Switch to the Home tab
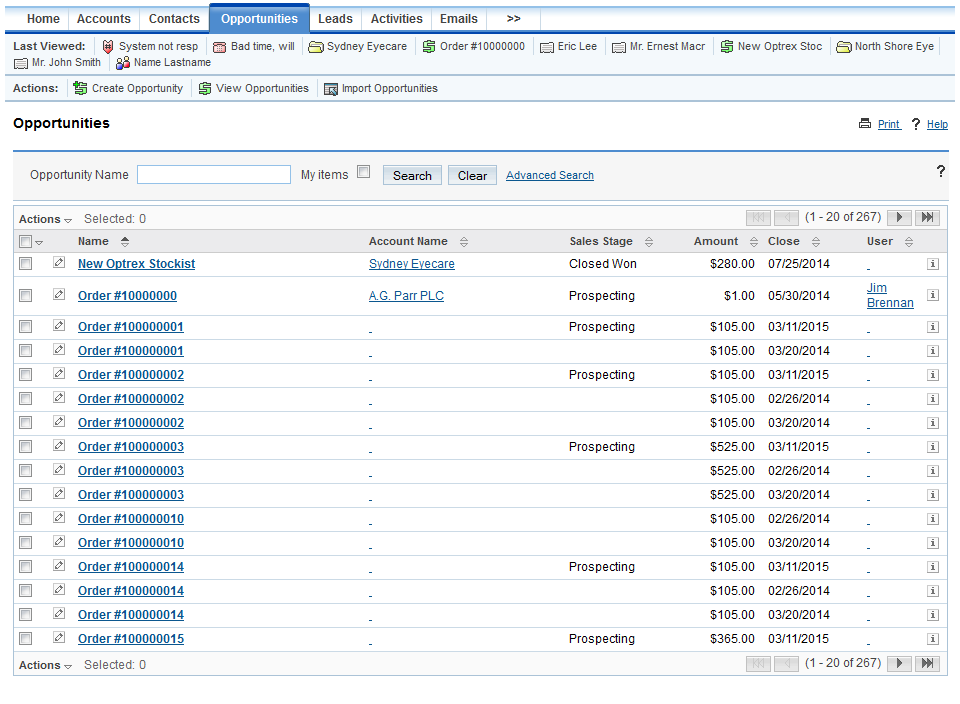 click(43, 18)
